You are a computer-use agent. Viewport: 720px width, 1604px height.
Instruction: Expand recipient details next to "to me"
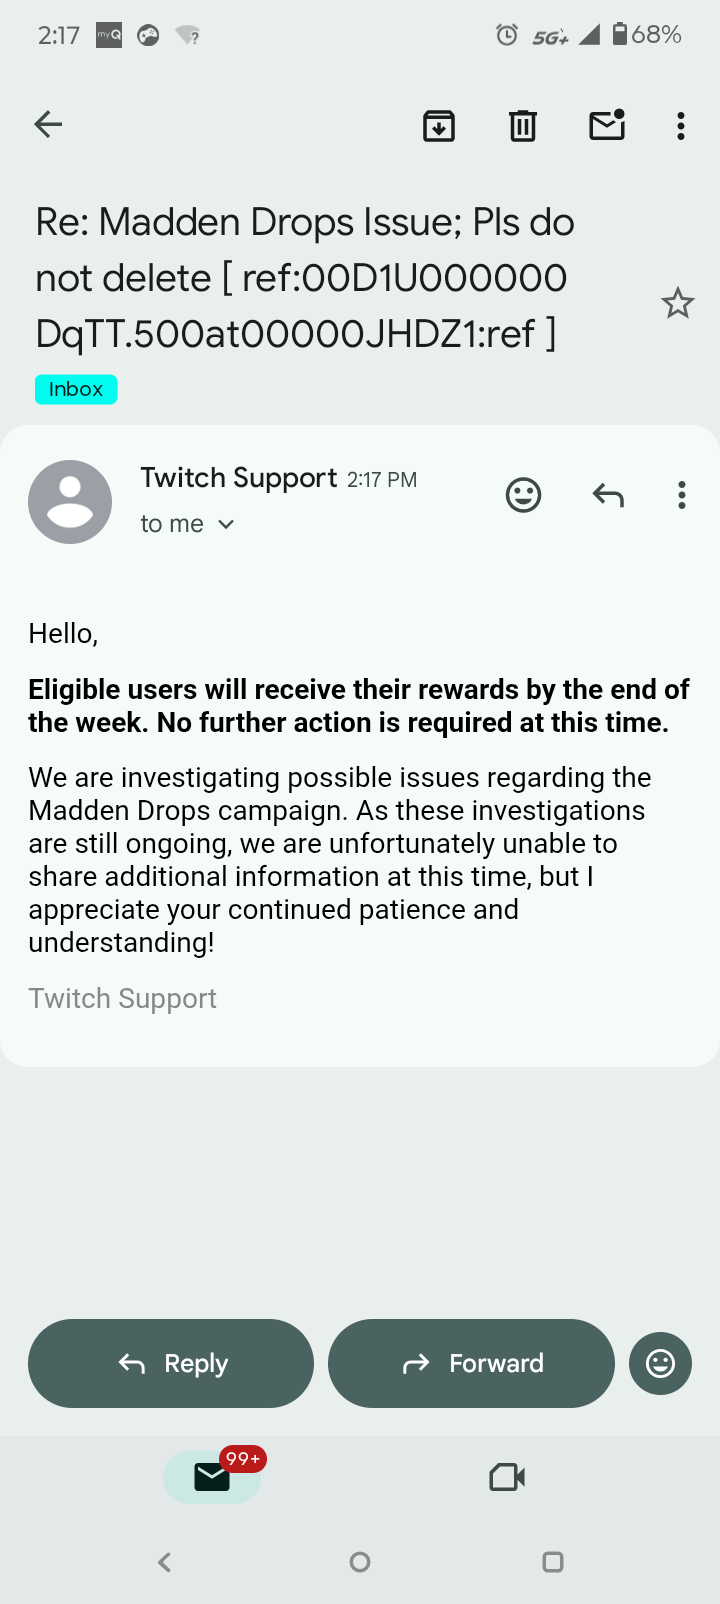(226, 524)
